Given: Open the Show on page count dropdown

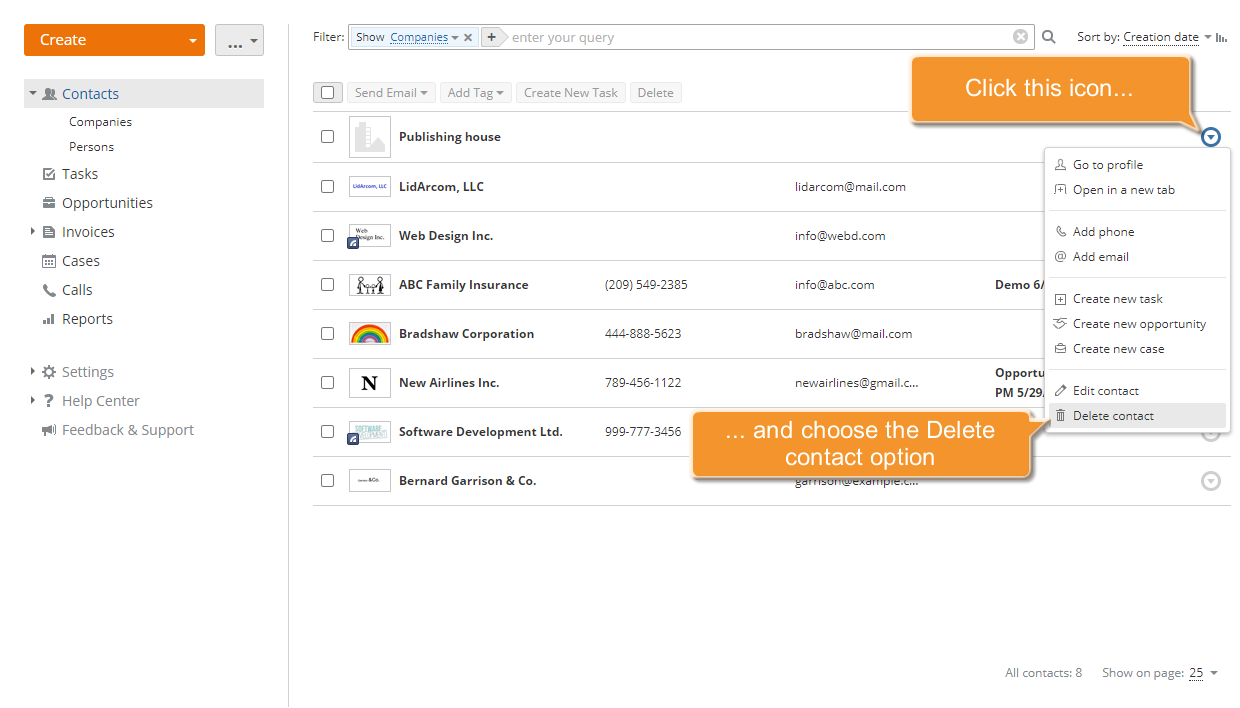Looking at the screenshot, I should pos(1203,673).
